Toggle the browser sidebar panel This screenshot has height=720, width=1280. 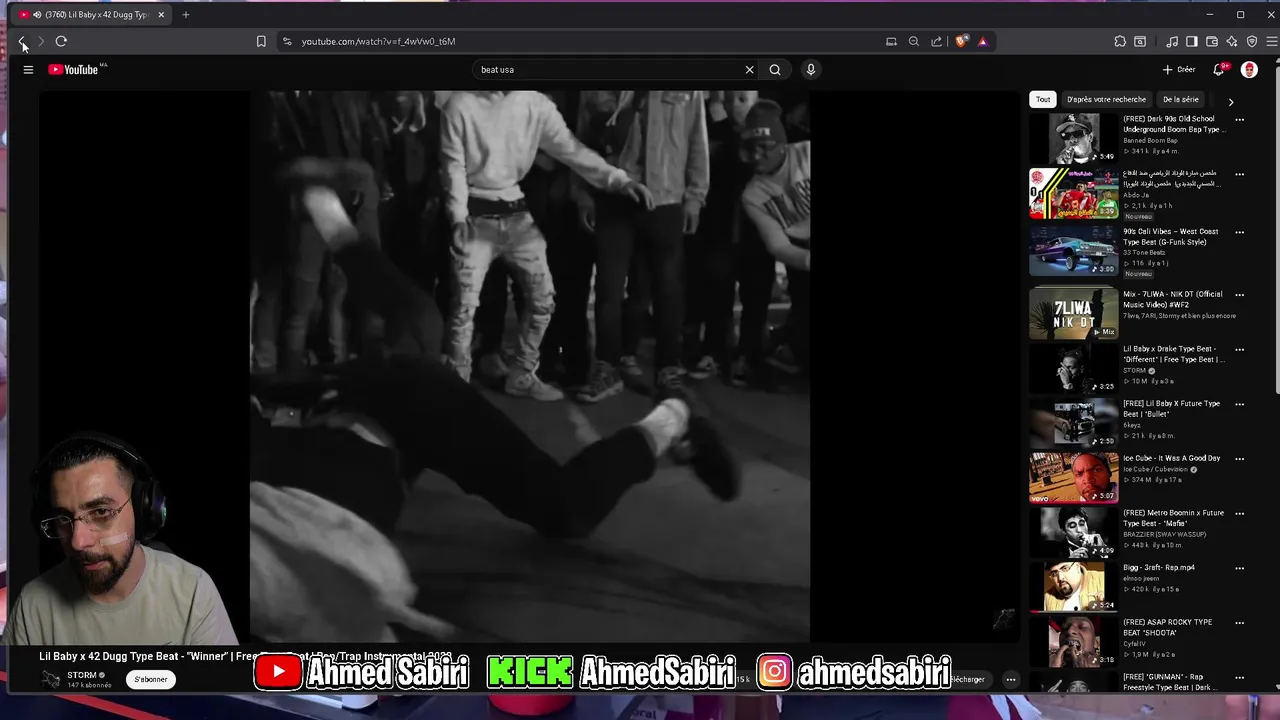click(x=1192, y=41)
